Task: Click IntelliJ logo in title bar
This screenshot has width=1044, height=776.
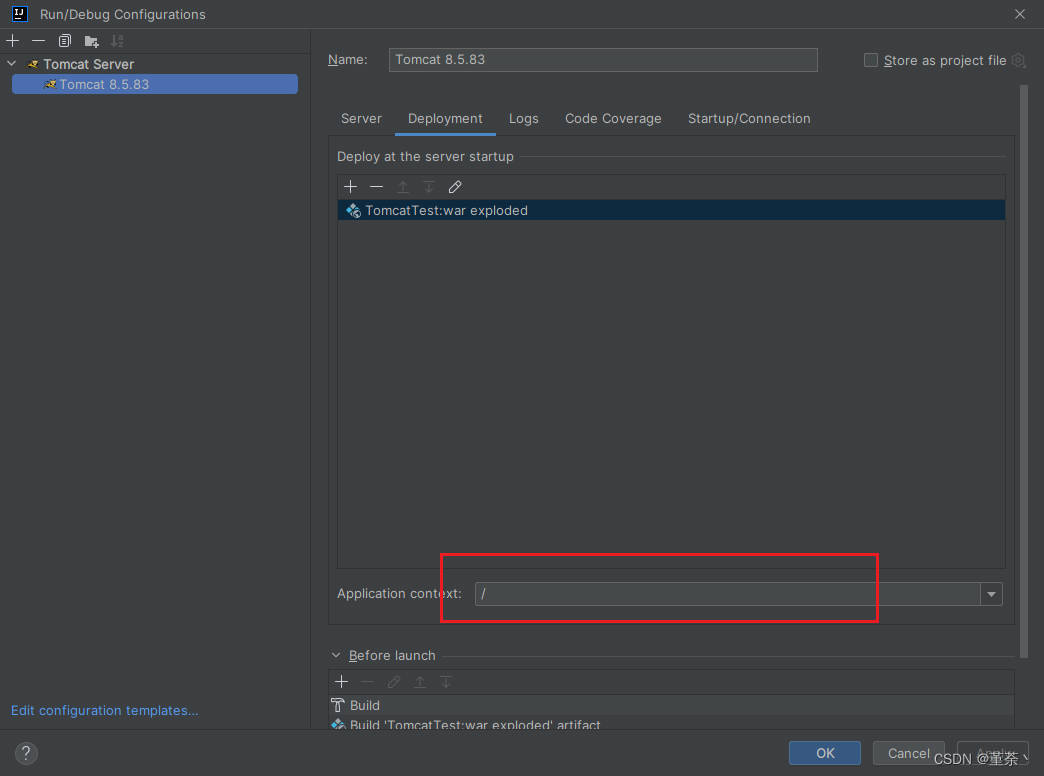Action: 19,13
